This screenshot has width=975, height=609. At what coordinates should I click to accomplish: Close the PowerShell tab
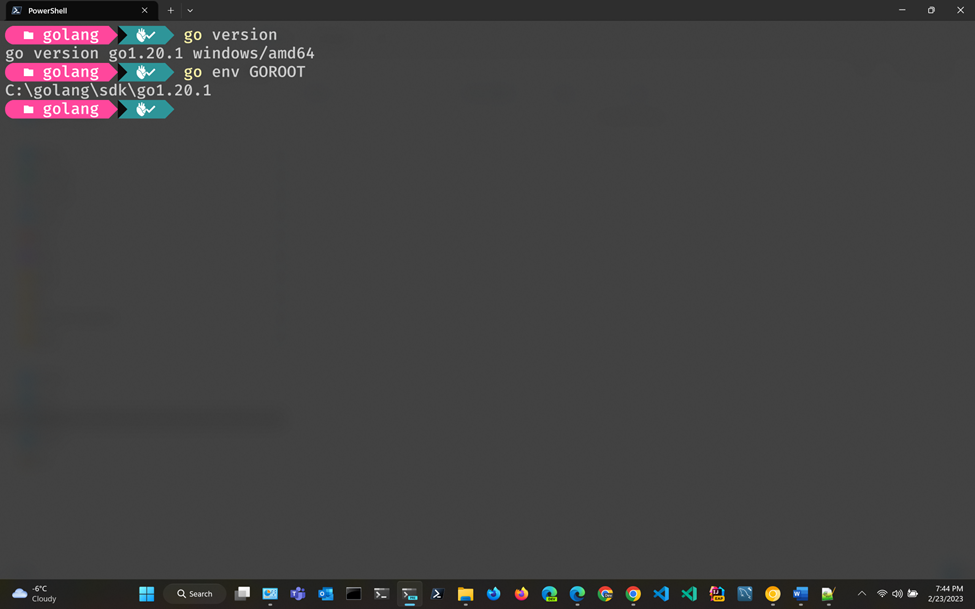pos(144,11)
